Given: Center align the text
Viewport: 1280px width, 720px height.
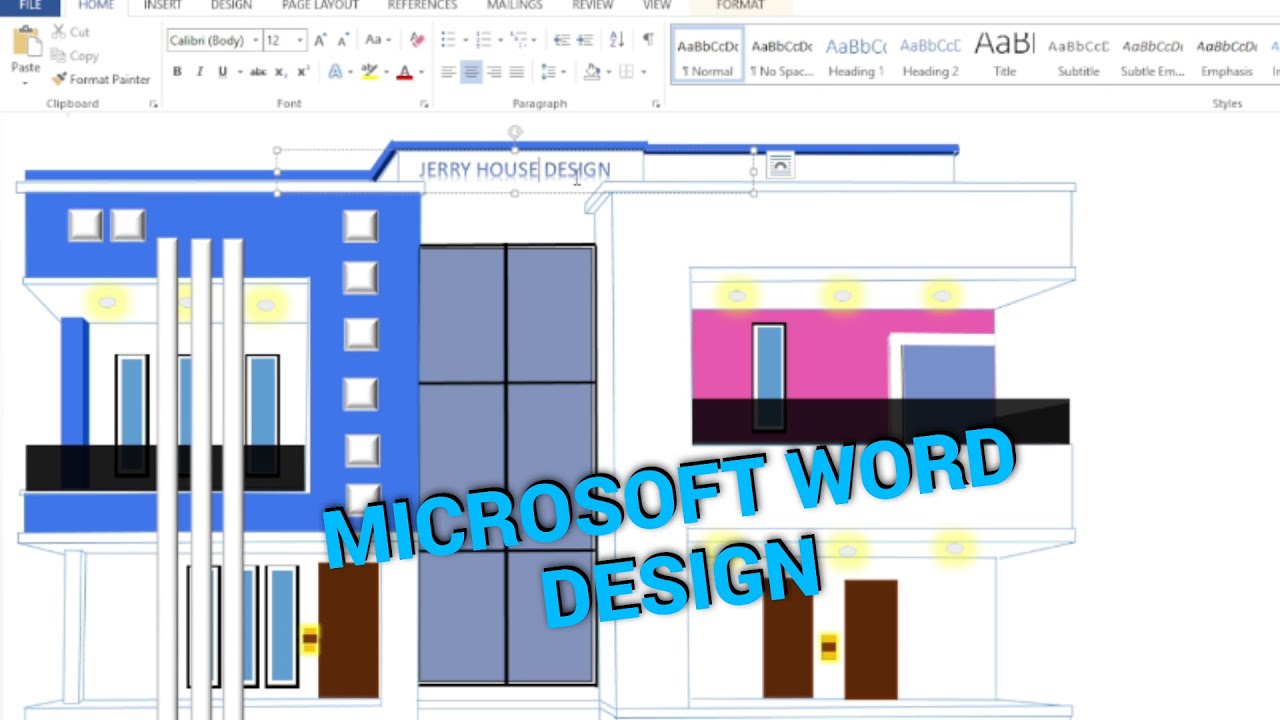Looking at the screenshot, I should tap(471, 72).
